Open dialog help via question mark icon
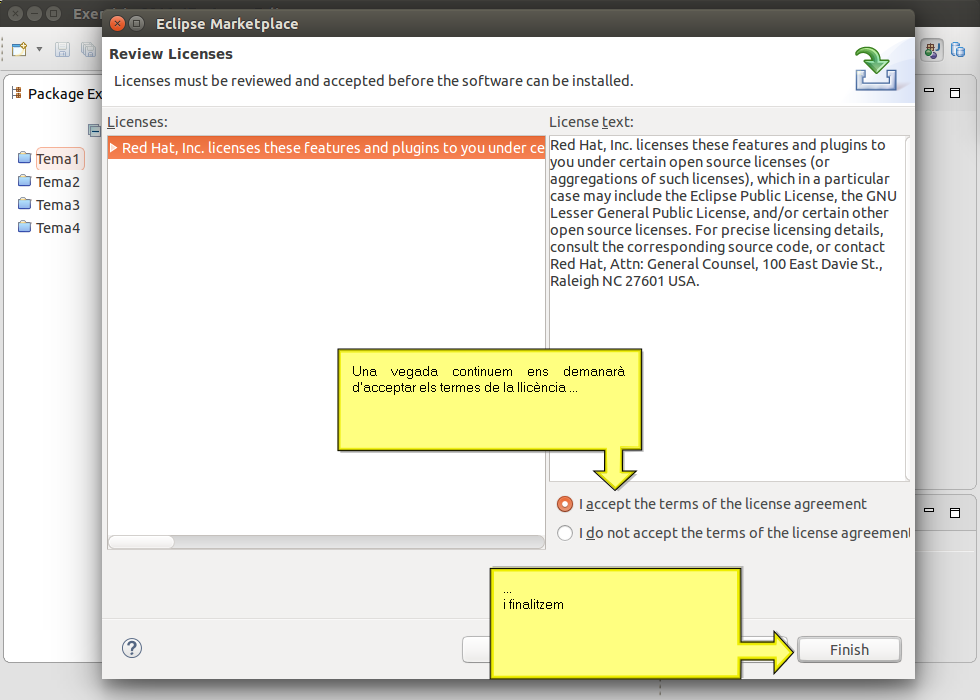Screen dimensions: 980x700 (132, 648)
